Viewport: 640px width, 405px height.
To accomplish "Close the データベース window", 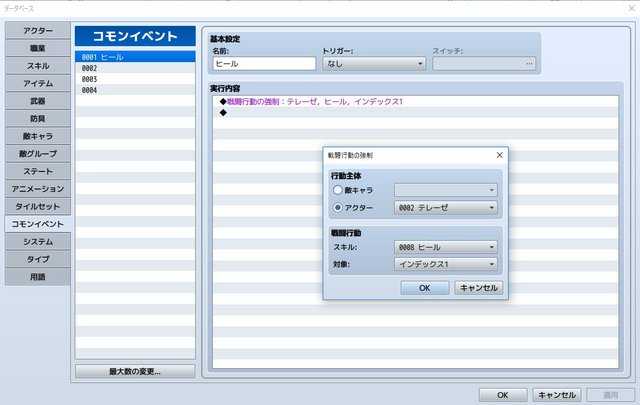I will [631, 8].
